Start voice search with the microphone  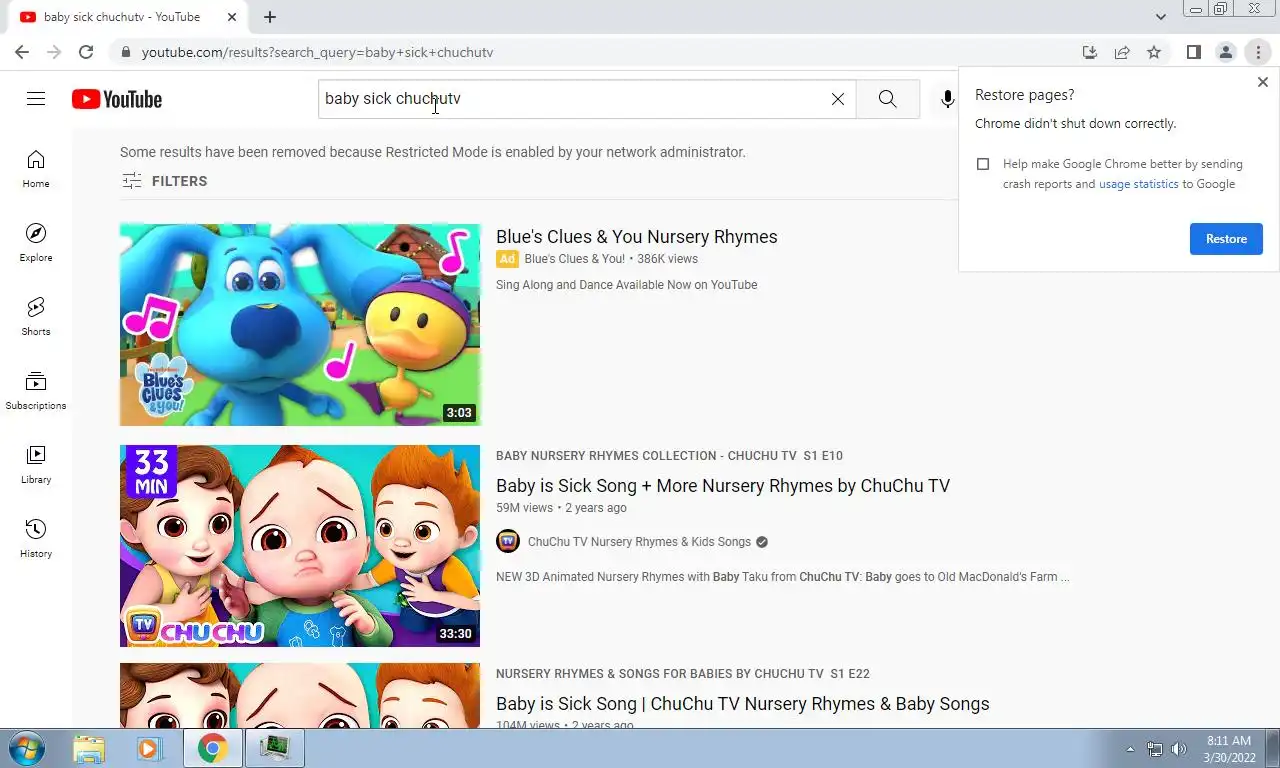pos(947,99)
